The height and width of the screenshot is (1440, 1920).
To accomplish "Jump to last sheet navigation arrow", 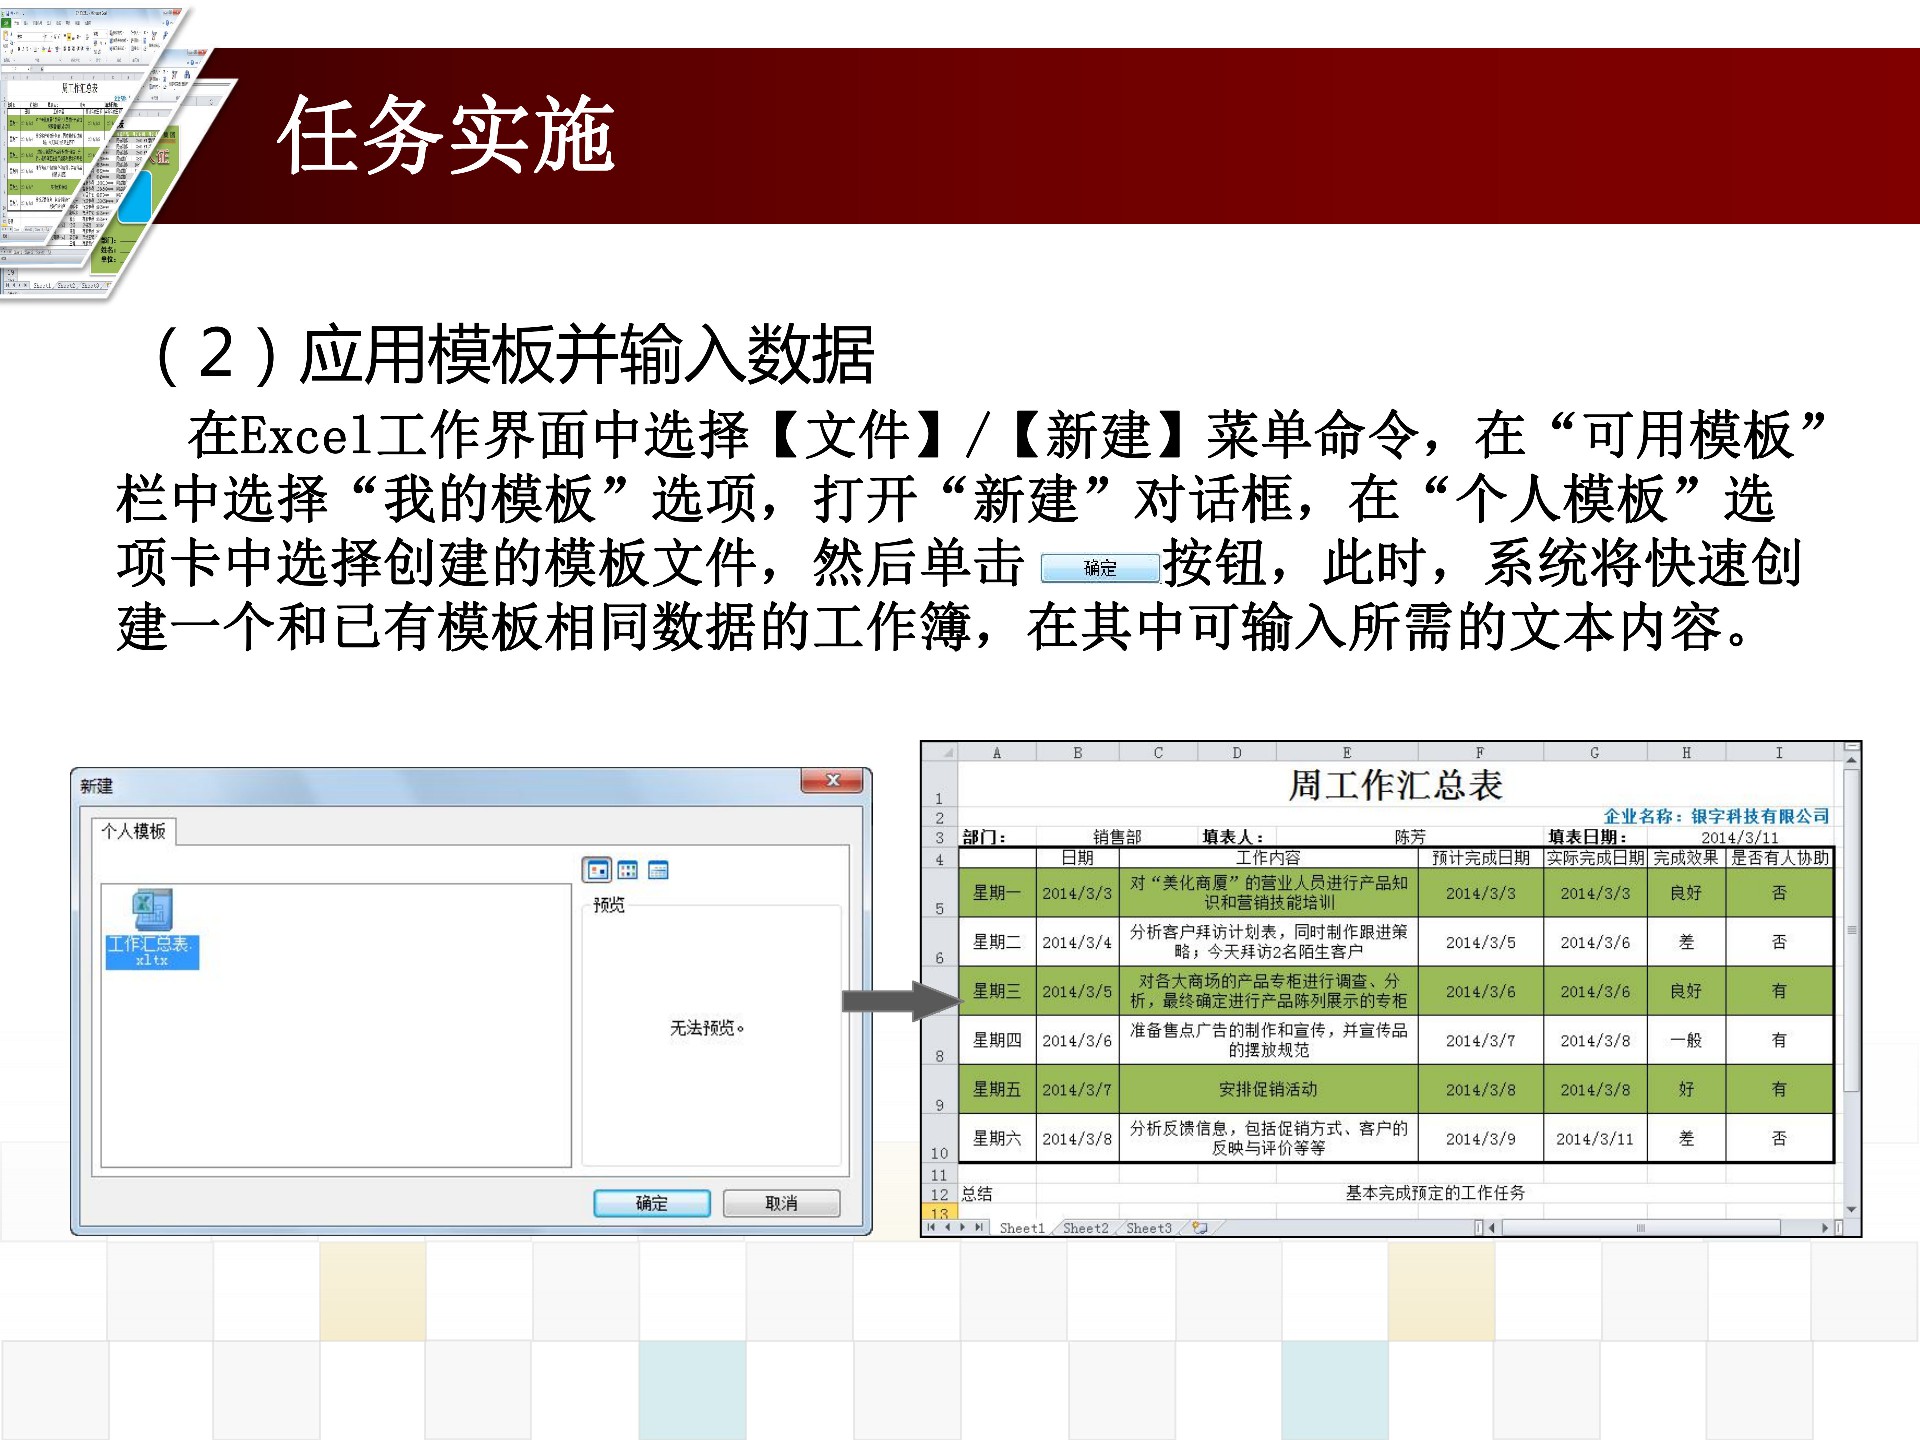I will coord(979,1227).
